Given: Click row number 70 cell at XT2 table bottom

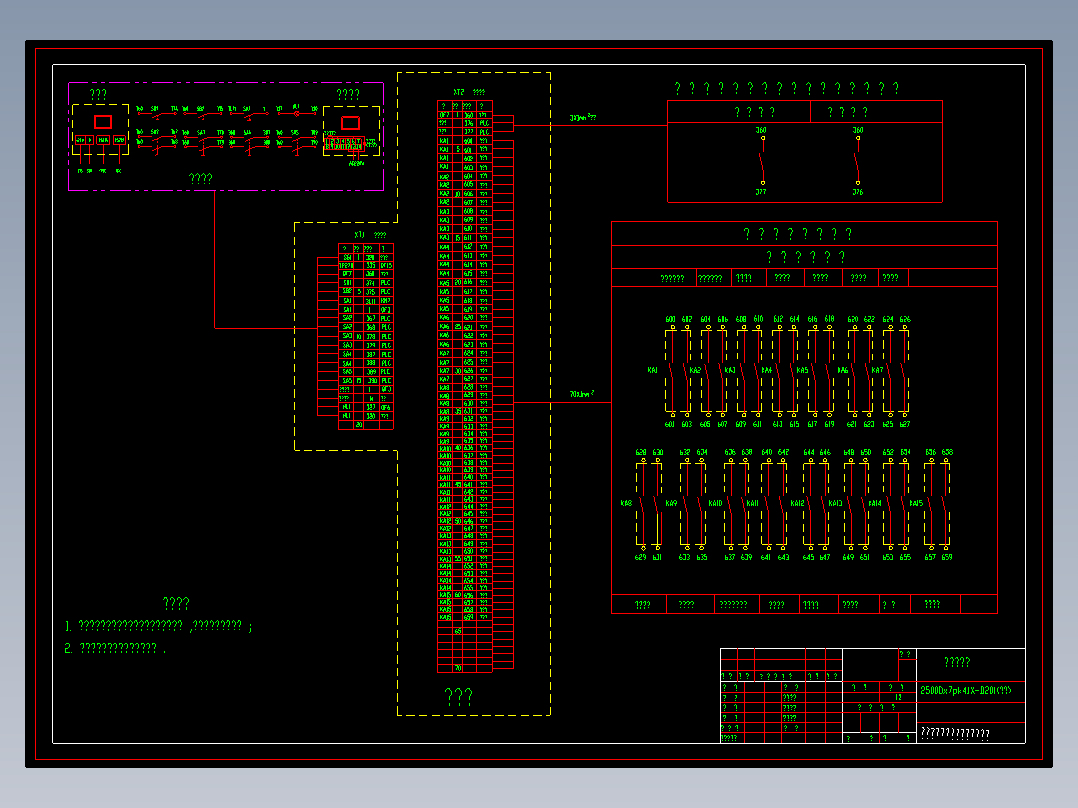Looking at the screenshot, I should (x=458, y=668).
